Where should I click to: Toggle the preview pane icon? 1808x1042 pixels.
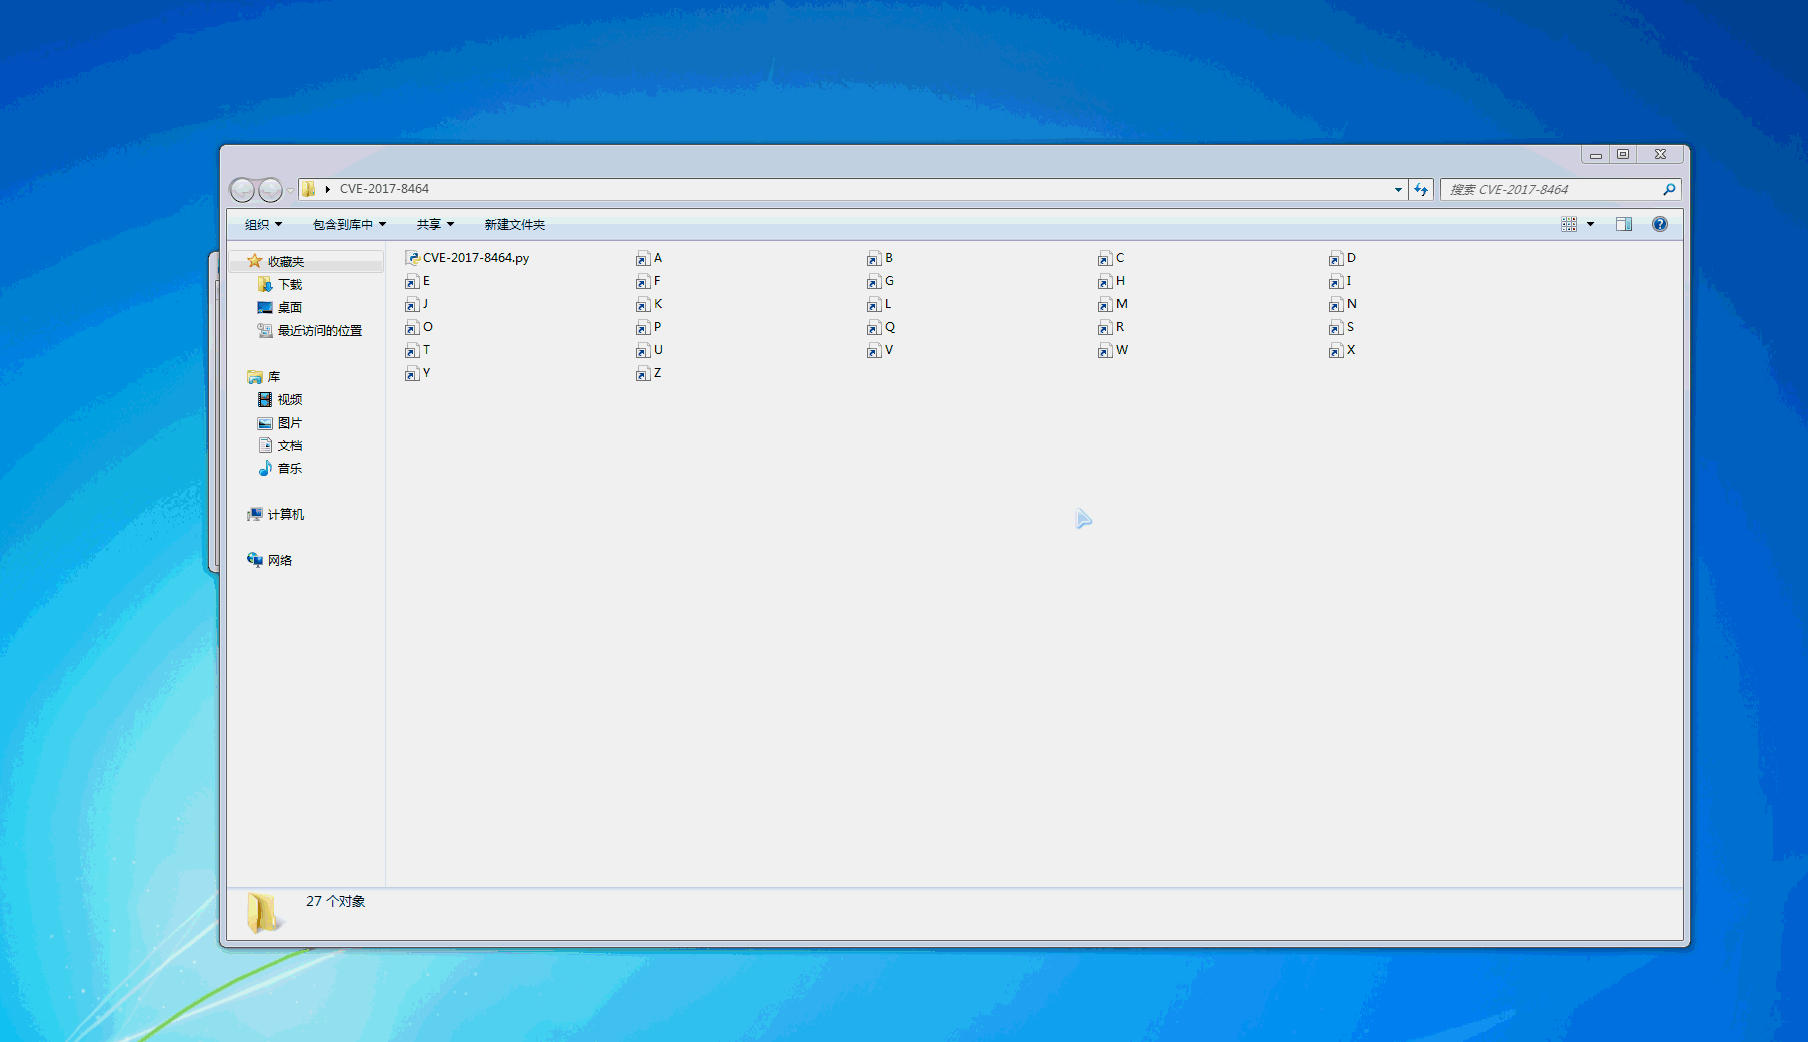1624,224
